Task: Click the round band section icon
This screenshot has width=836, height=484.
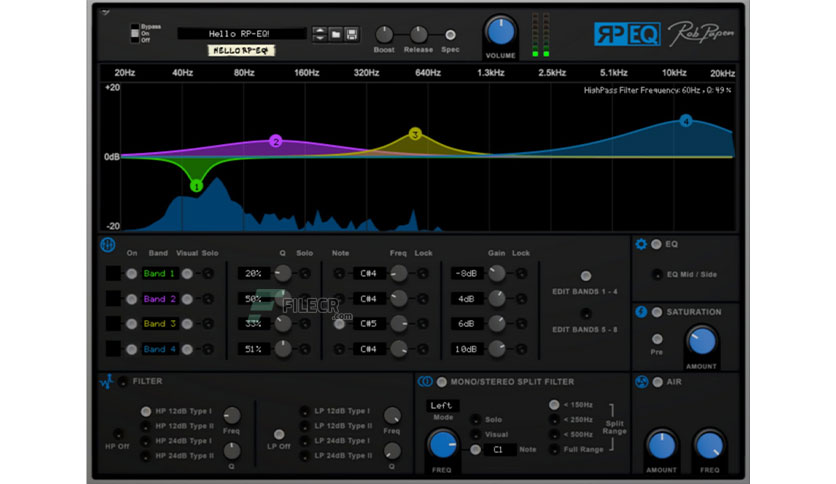Action: [x=108, y=245]
